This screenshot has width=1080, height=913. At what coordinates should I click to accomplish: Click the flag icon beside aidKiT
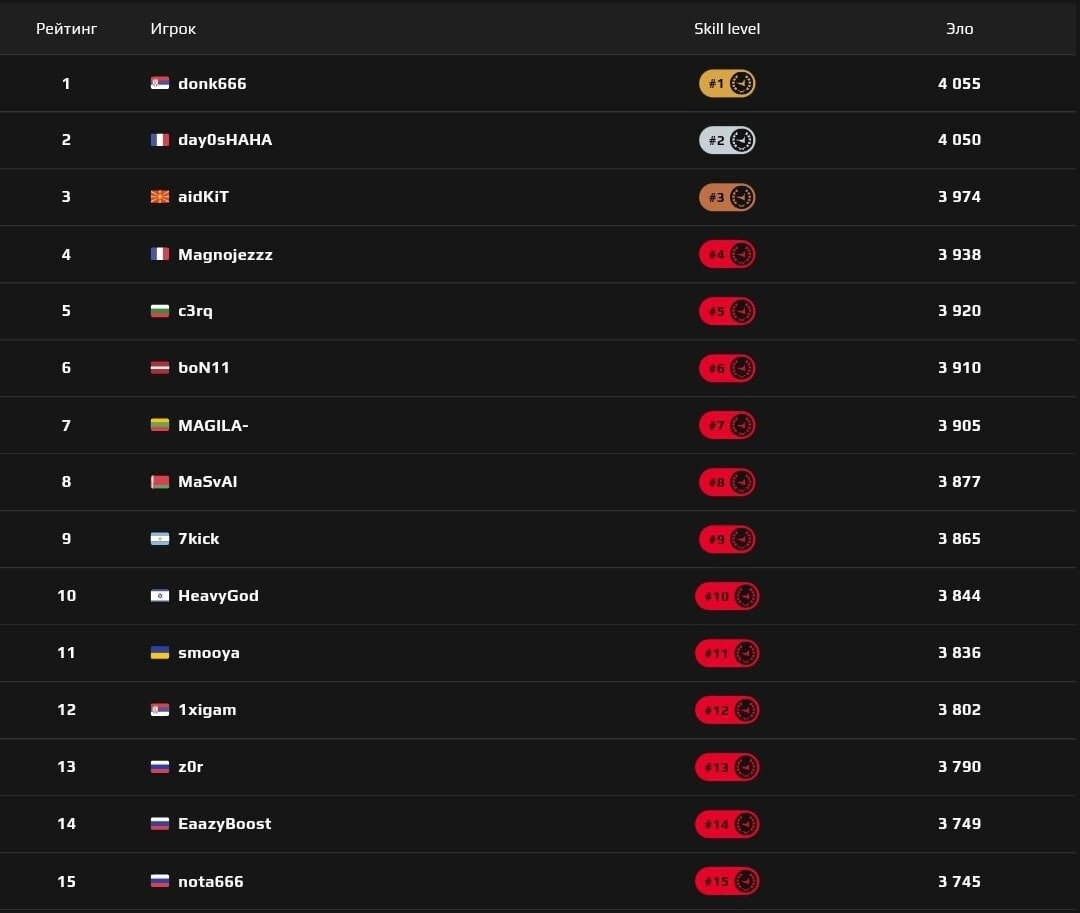[x=160, y=197]
